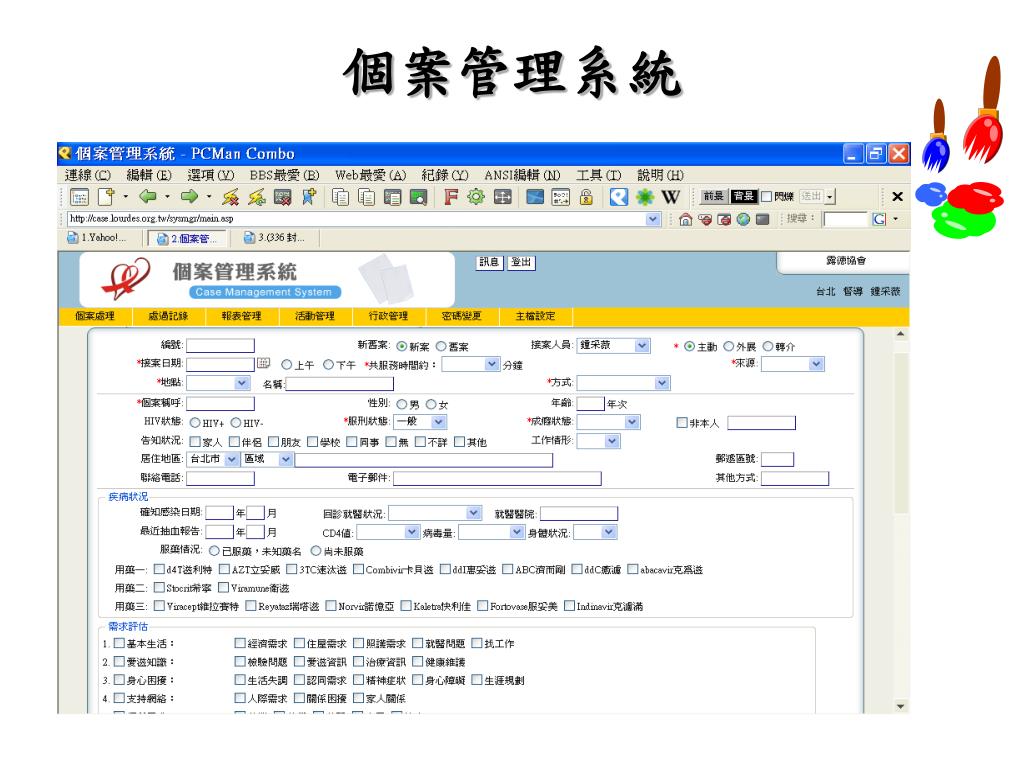Switch to the 3.(336 封 tab
The image size is (1024, 768).
pos(276,238)
